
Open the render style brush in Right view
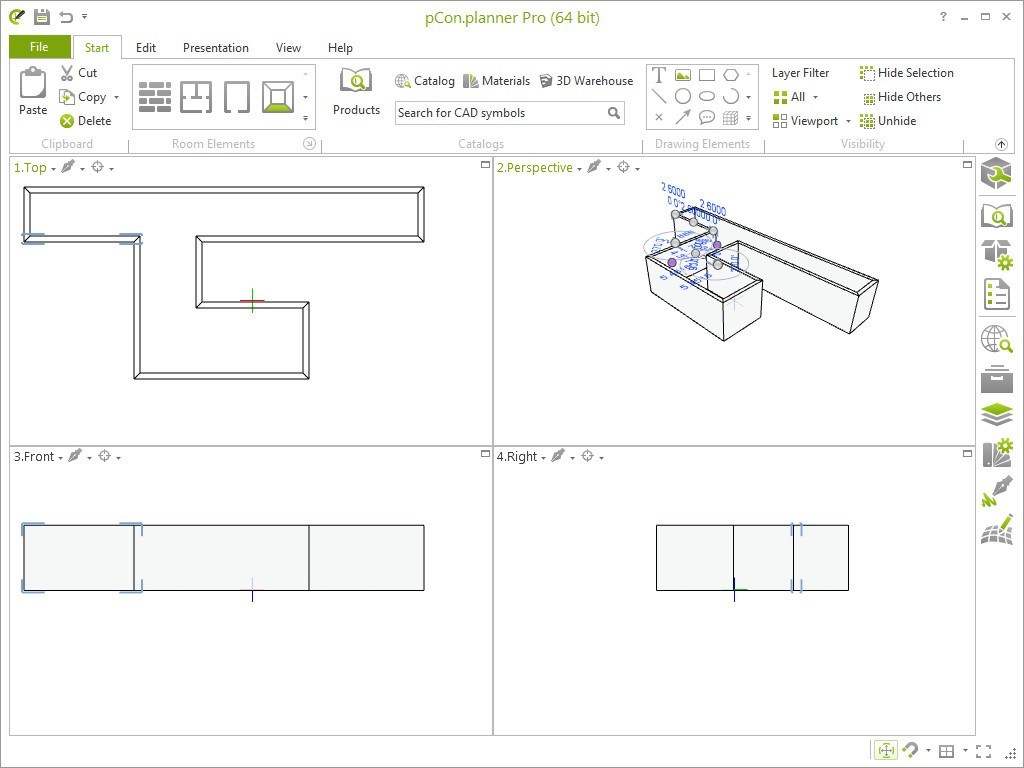pyautogui.click(x=558, y=456)
